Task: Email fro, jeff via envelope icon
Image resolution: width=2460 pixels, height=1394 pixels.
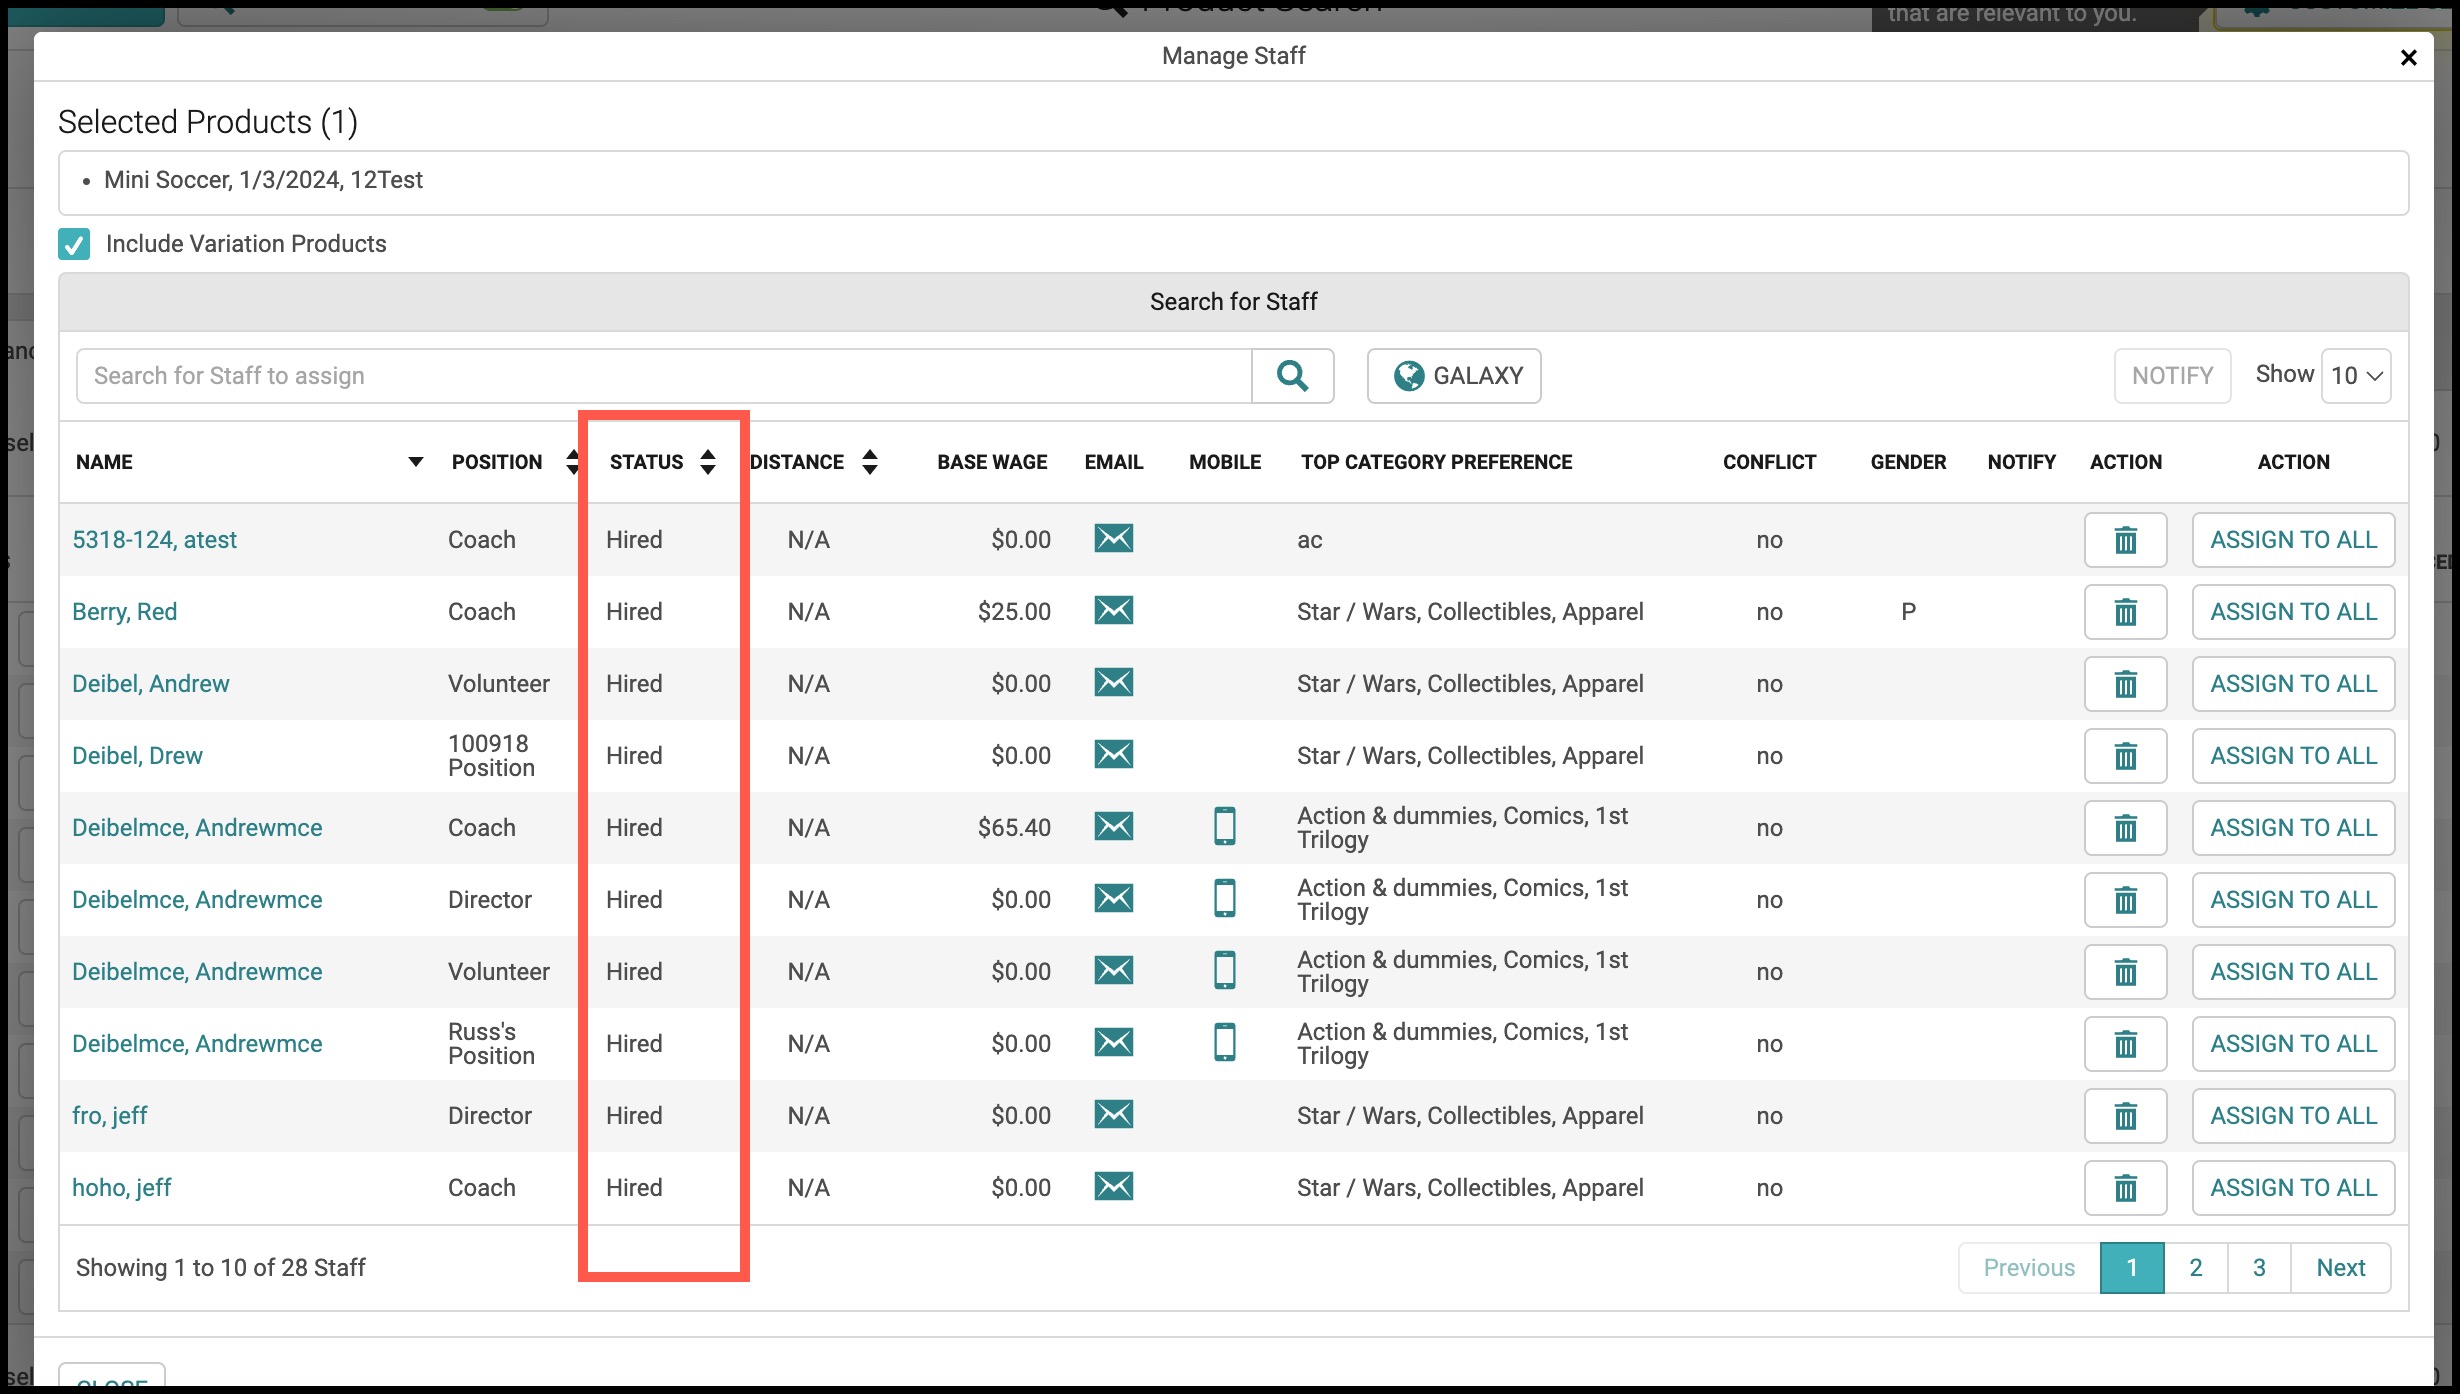Action: coord(1113,1114)
